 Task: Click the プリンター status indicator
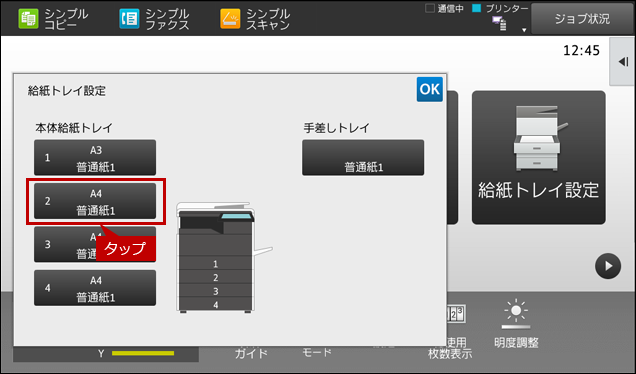(501, 9)
